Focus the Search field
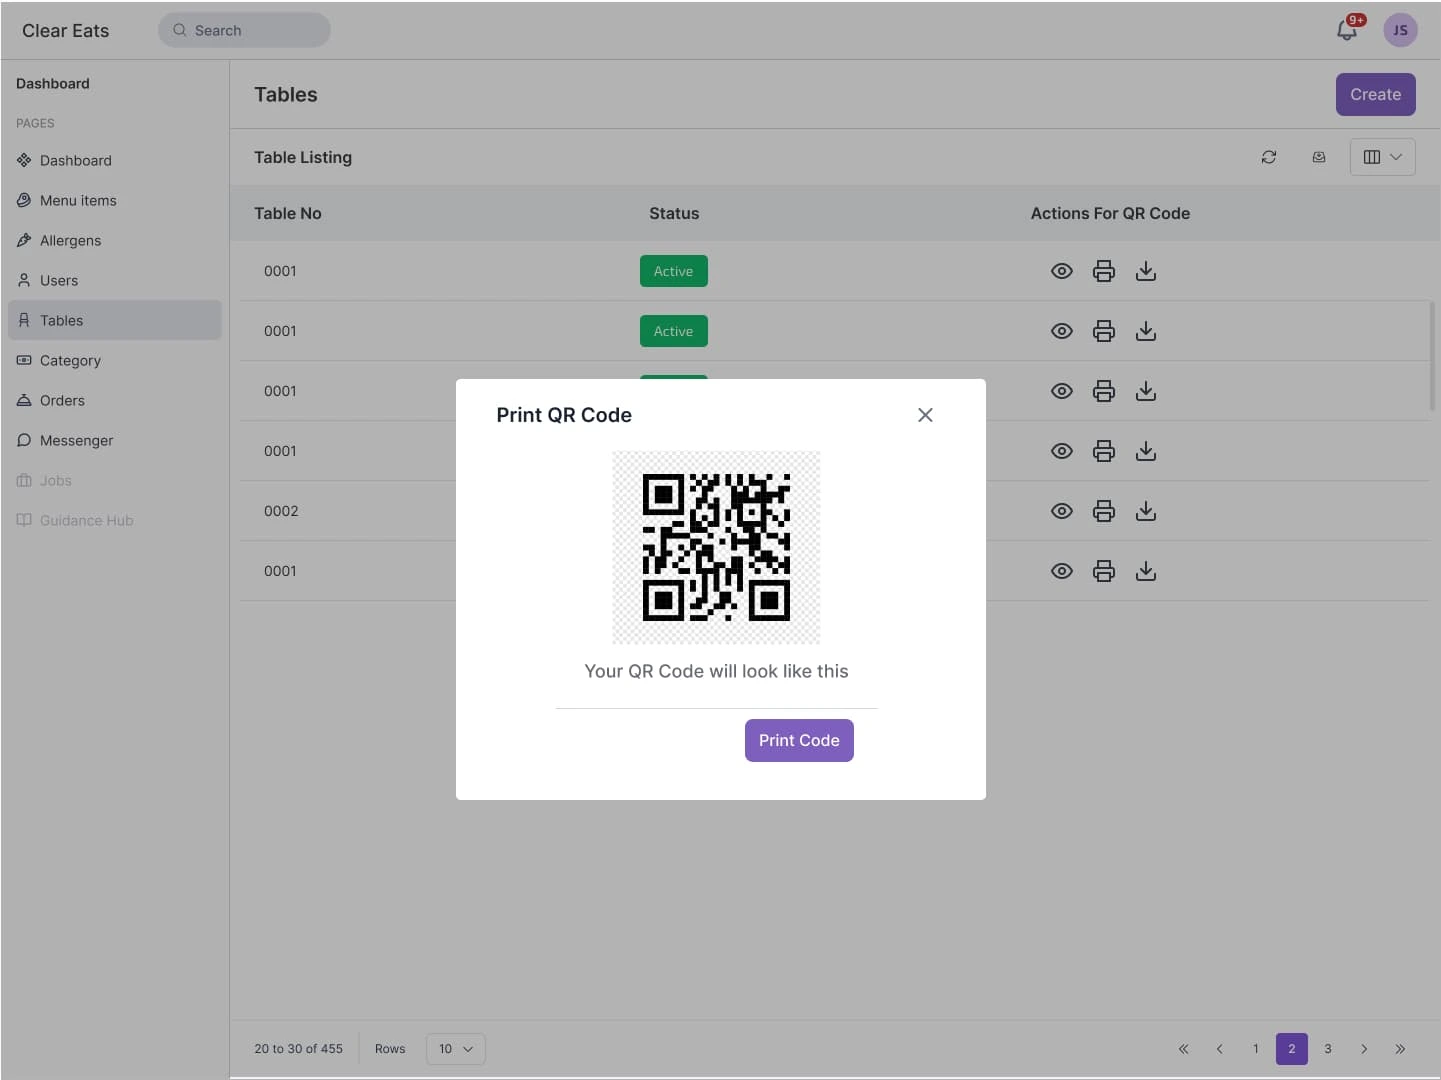Viewport: 1441px width, 1080px height. tap(244, 30)
